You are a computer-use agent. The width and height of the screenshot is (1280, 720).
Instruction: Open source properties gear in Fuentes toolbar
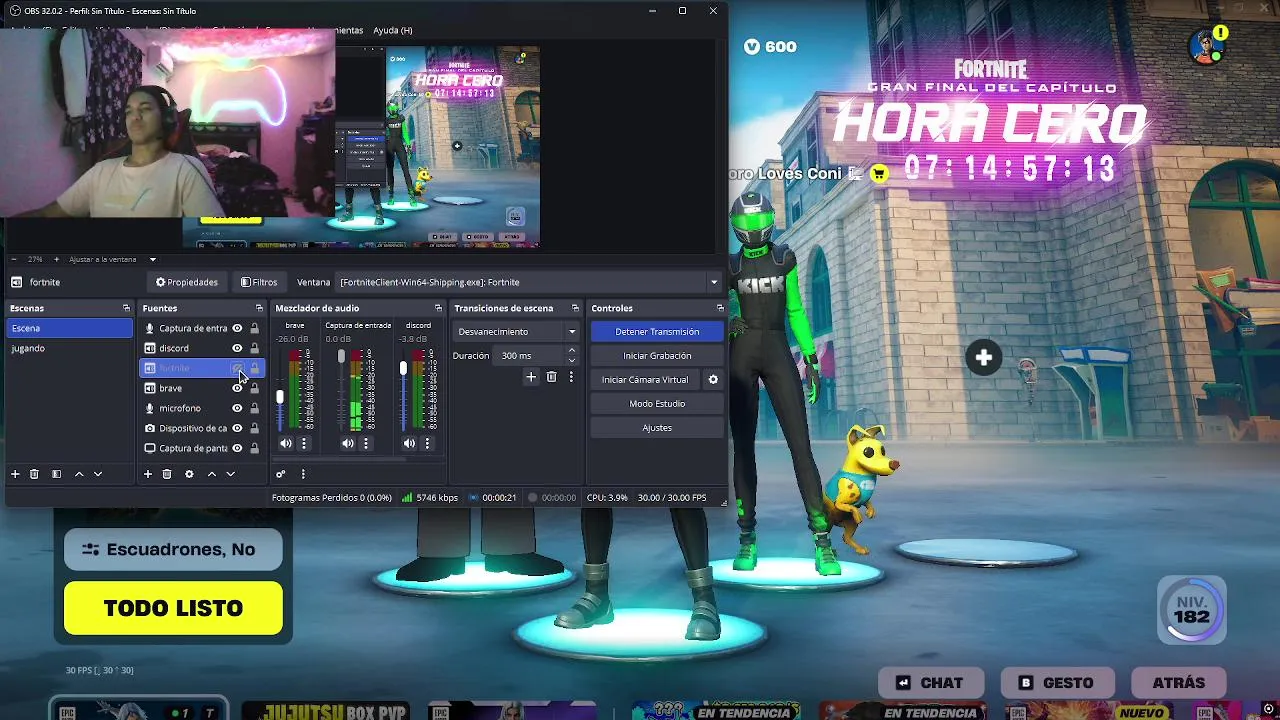click(189, 474)
